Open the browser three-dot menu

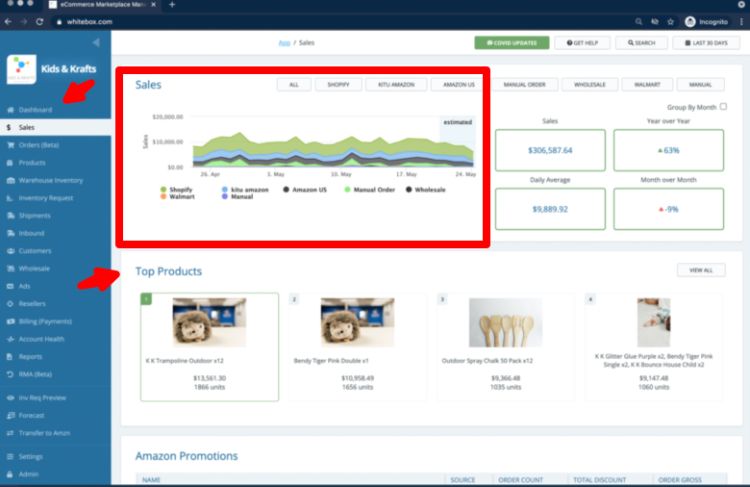pyautogui.click(x=742, y=22)
